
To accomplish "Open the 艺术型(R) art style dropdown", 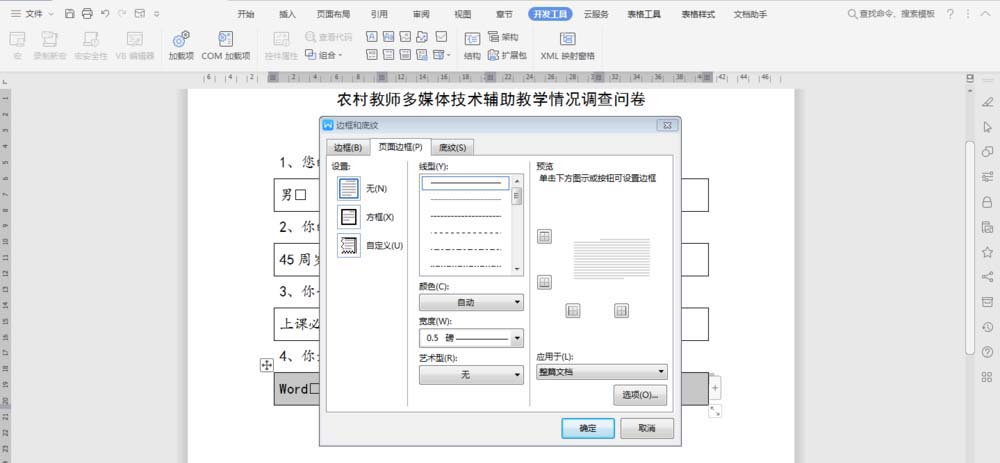I will pos(471,375).
